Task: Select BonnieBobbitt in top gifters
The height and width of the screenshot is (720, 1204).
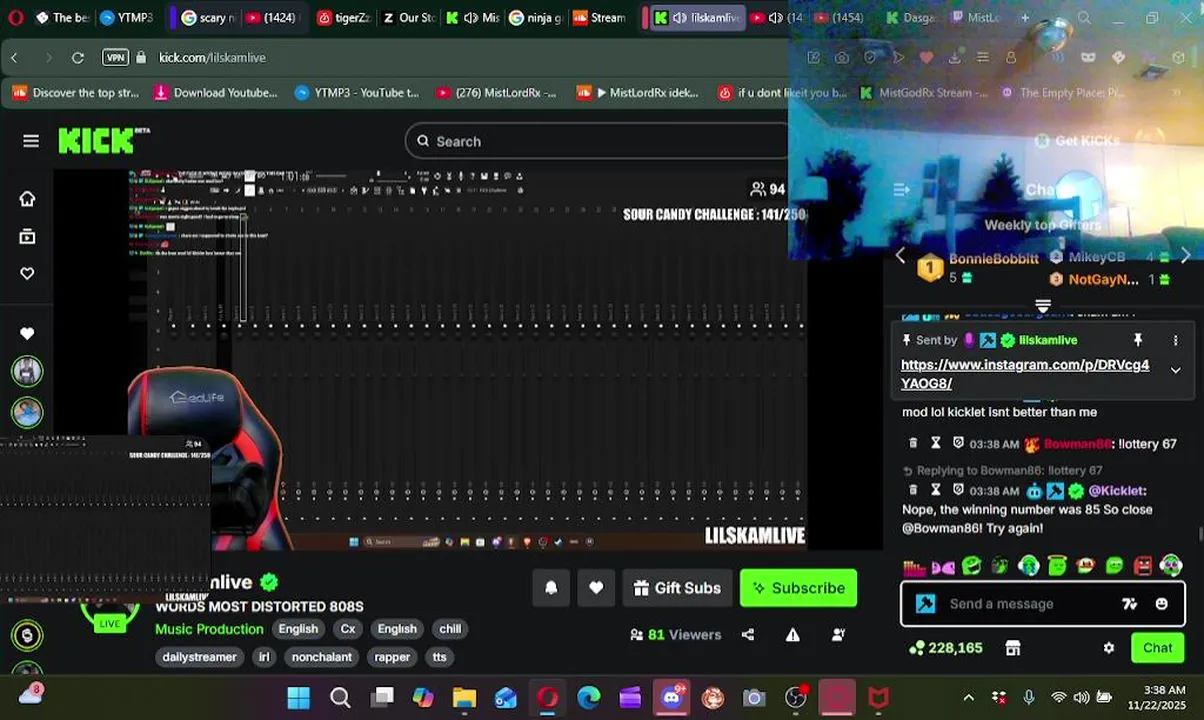Action: (x=993, y=259)
